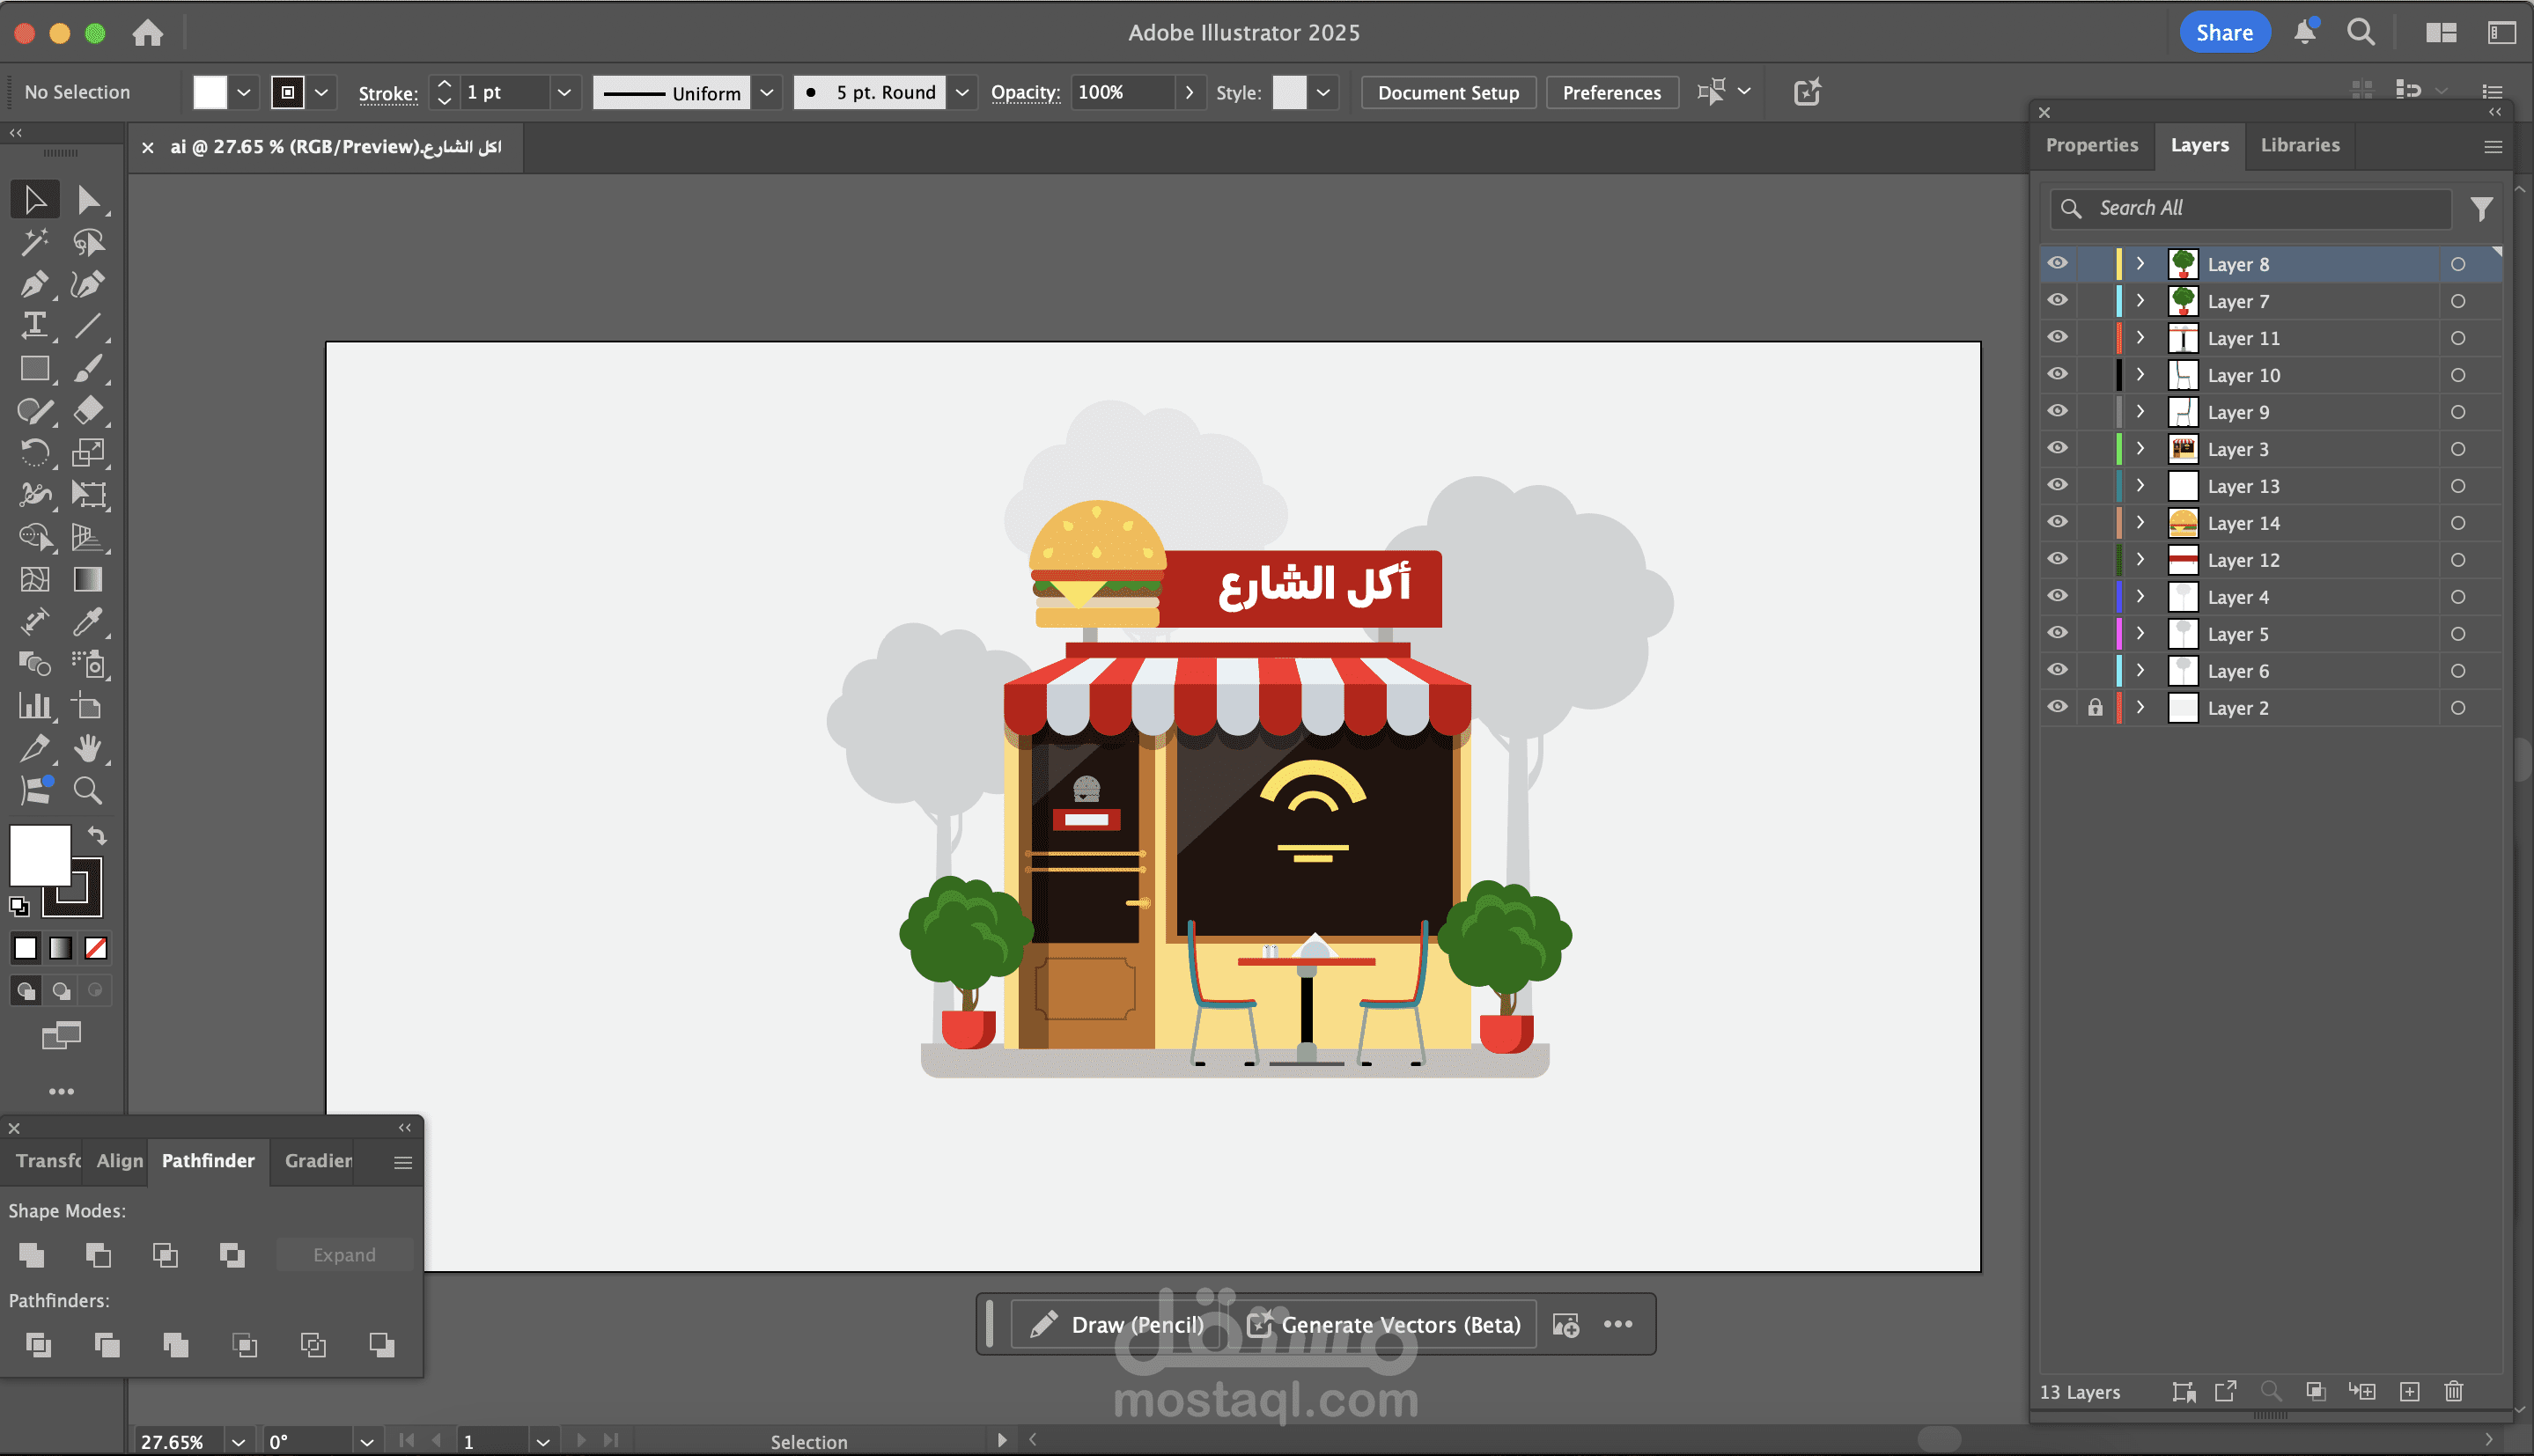2534x1456 pixels.
Task: Click the Document Setup button
Action: (1447, 92)
